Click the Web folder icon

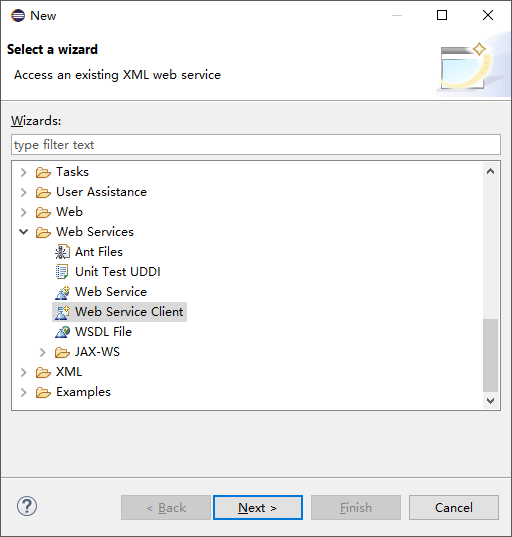[x=43, y=212]
